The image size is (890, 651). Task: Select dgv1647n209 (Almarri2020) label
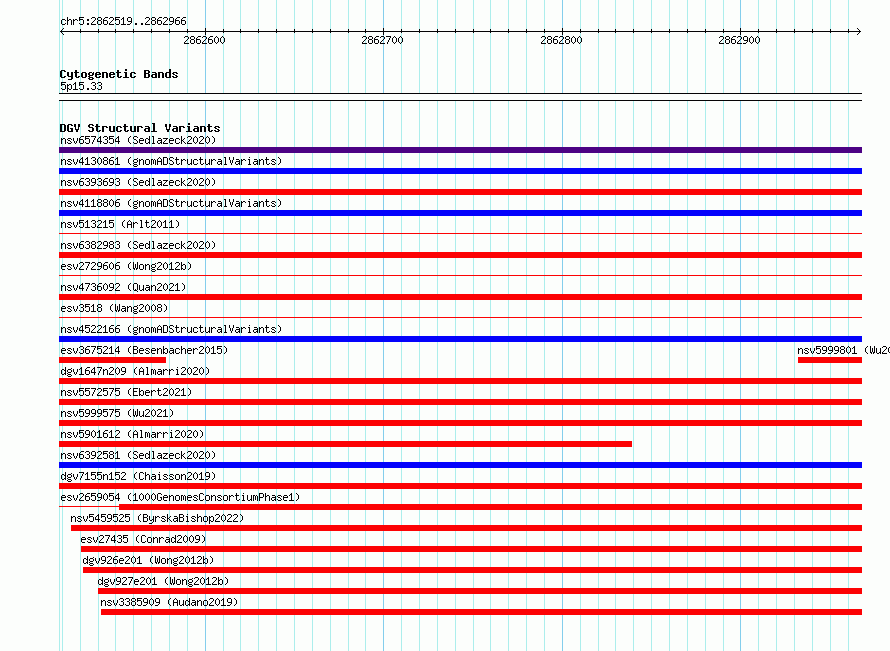(x=135, y=371)
